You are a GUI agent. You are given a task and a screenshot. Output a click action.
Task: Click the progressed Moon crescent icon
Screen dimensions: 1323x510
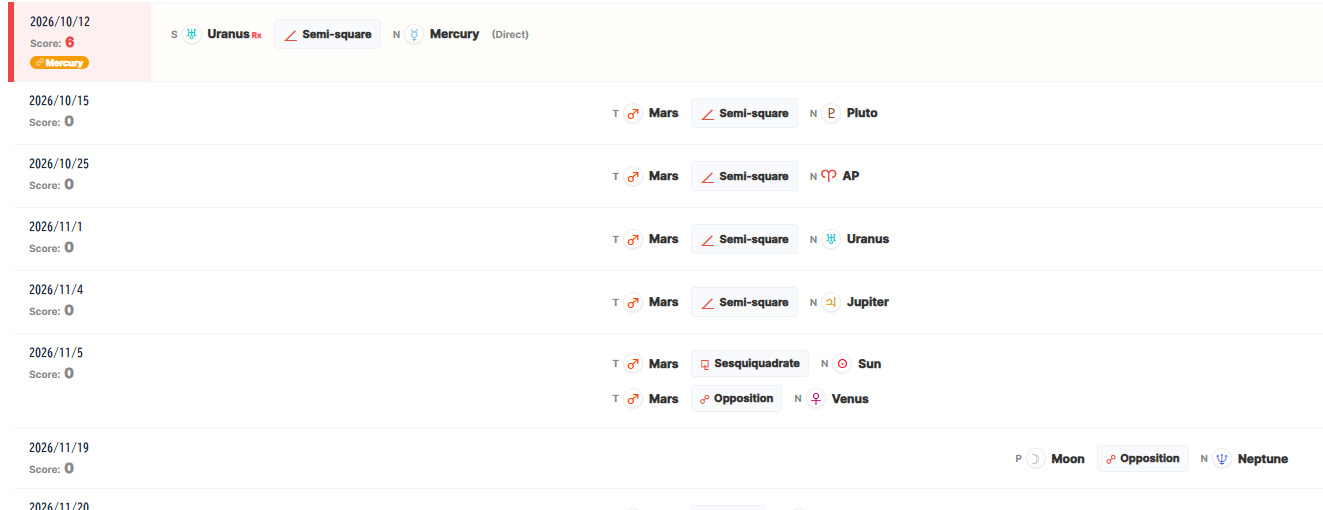(x=1036, y=459)
